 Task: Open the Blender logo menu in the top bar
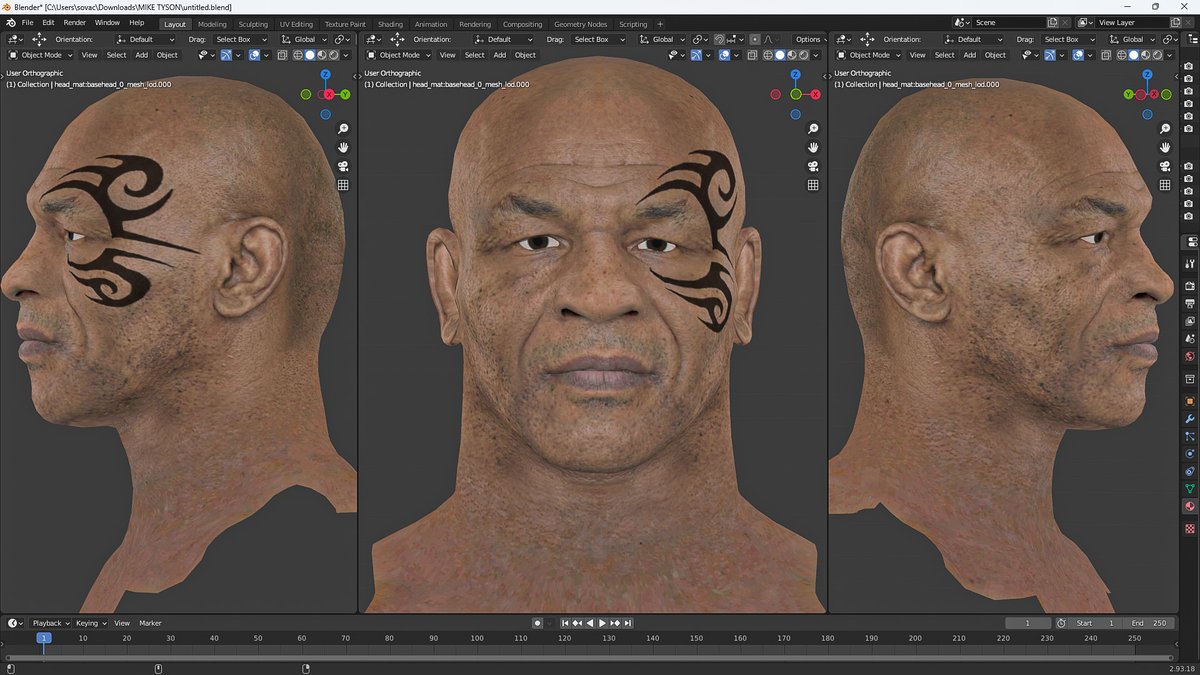[11, 22]
